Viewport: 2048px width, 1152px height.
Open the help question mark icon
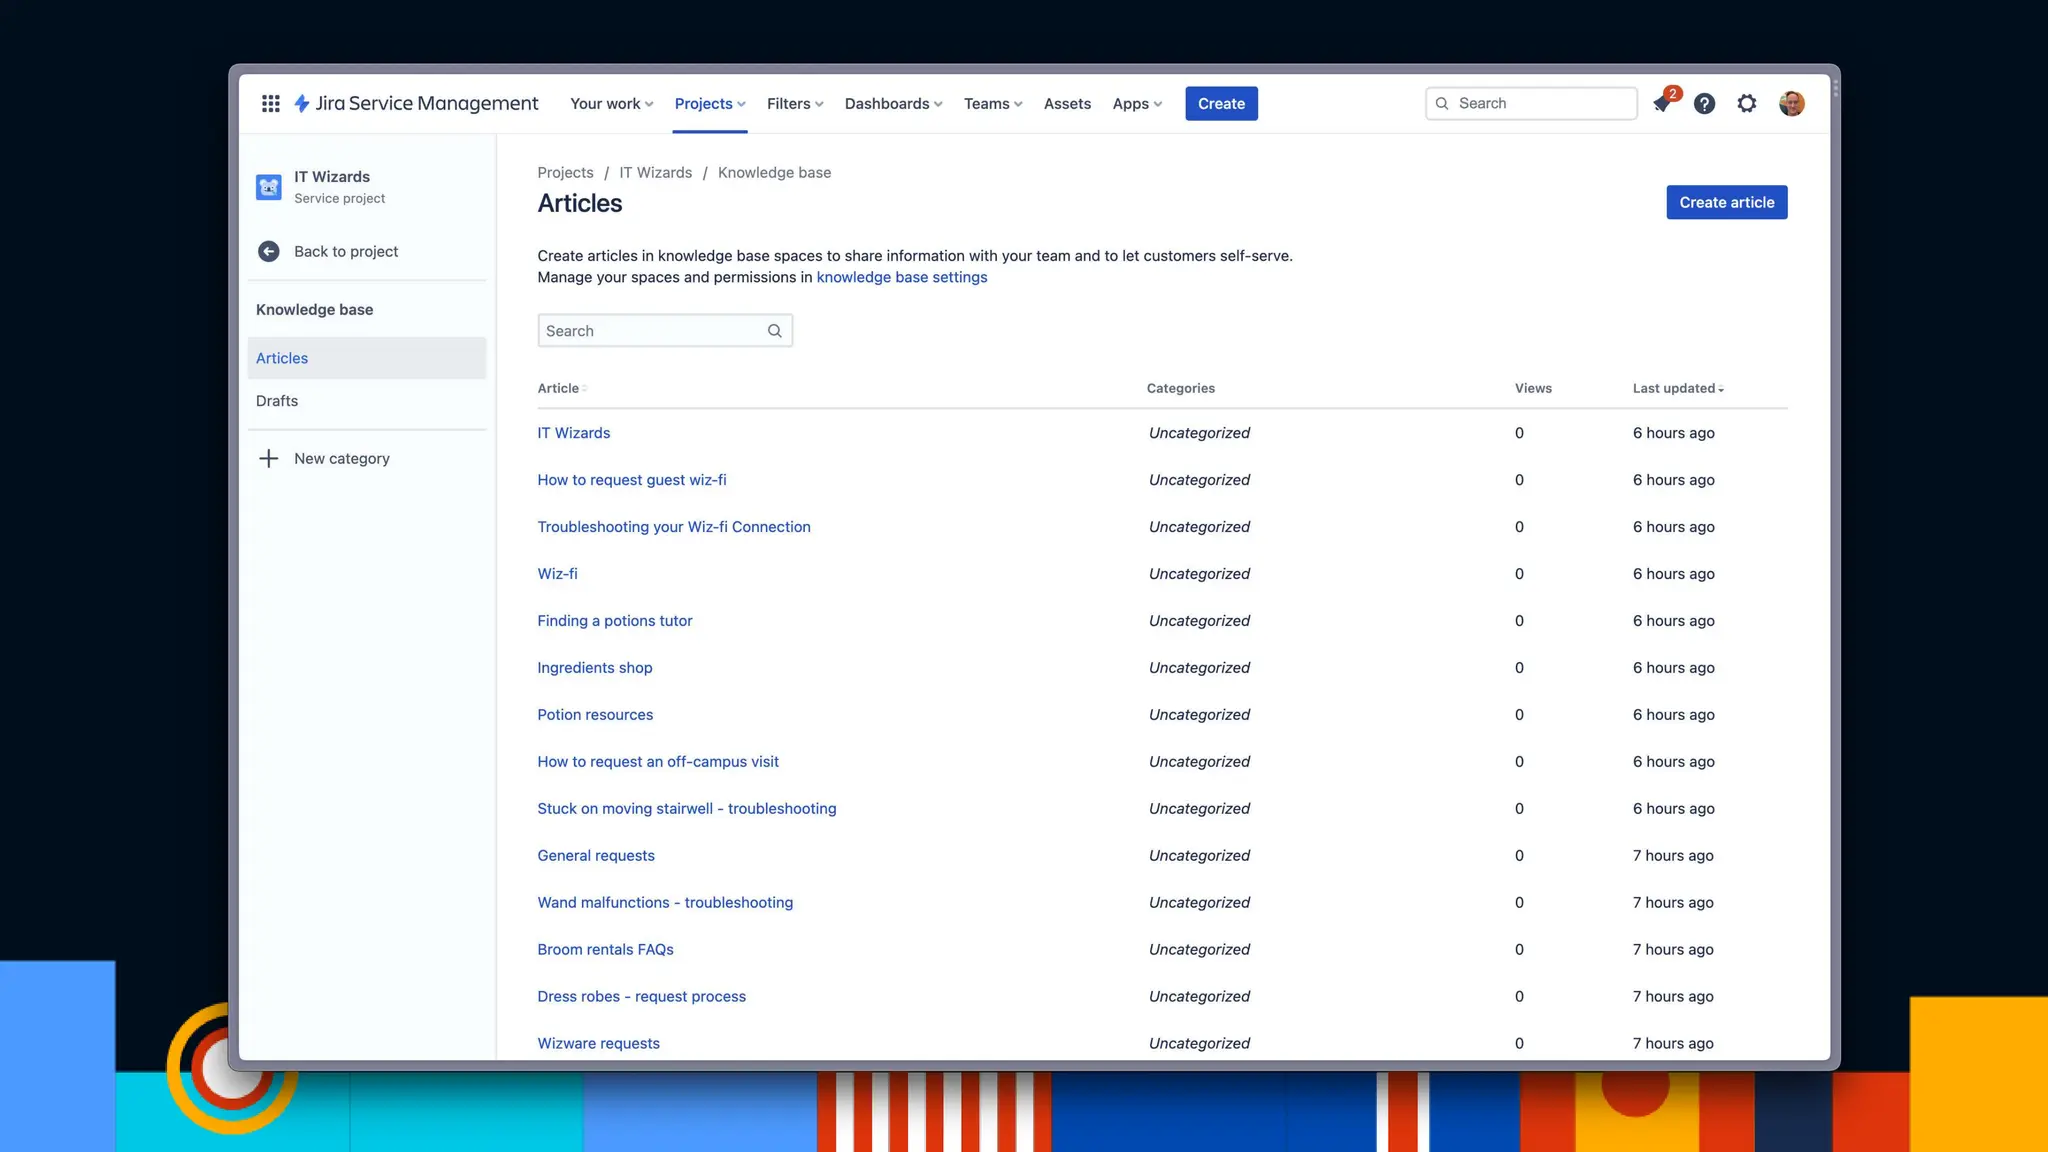[x=1704, y=103]
